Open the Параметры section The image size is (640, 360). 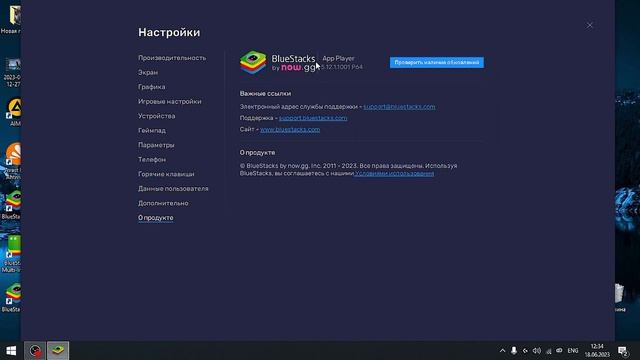pyautogui.click(x=156, y=145)
